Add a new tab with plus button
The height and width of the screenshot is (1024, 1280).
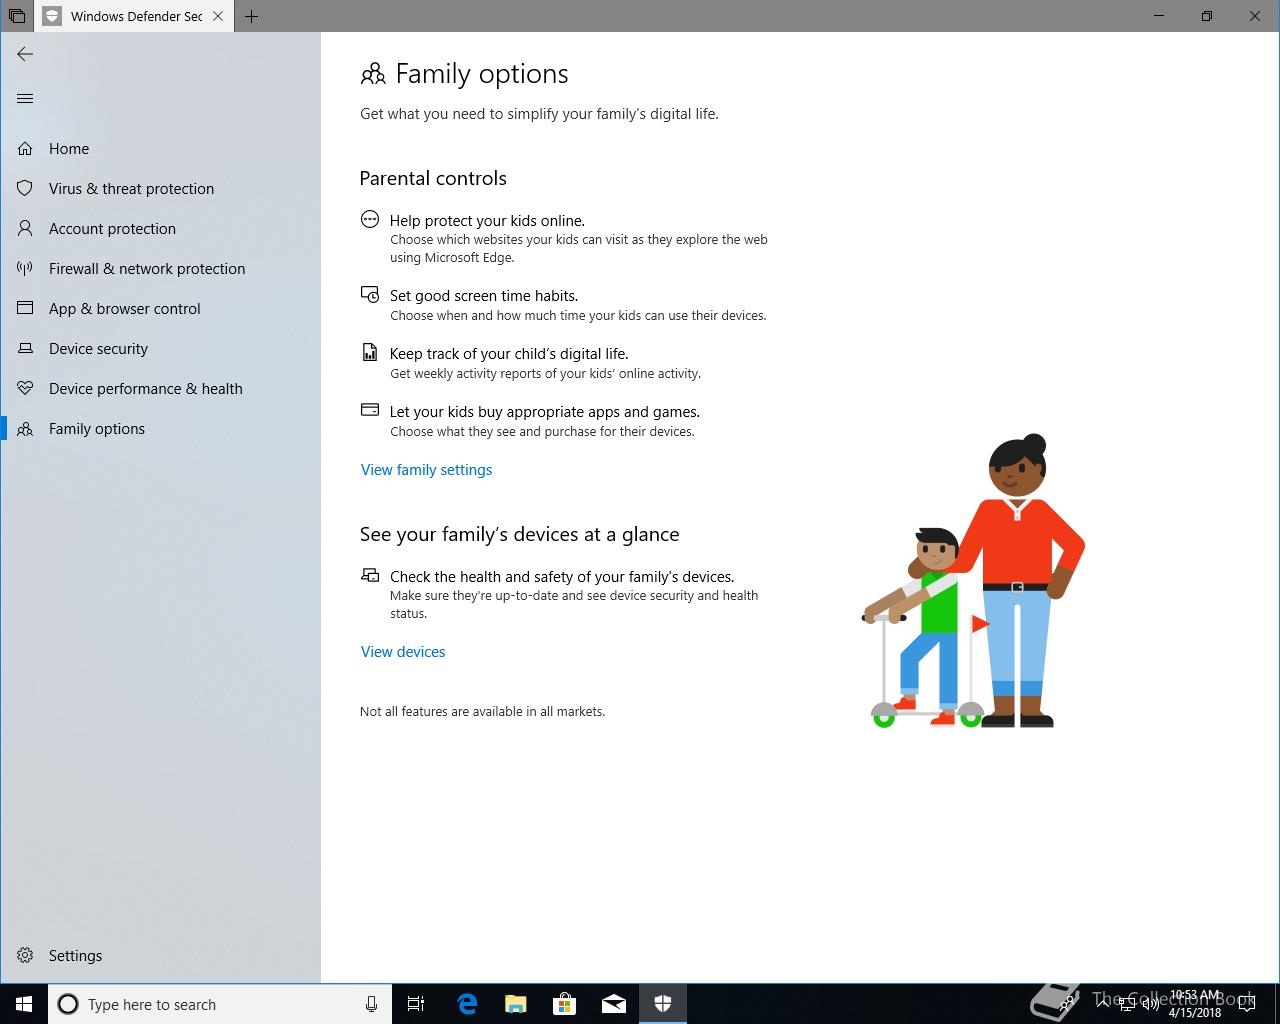[251, 16]
